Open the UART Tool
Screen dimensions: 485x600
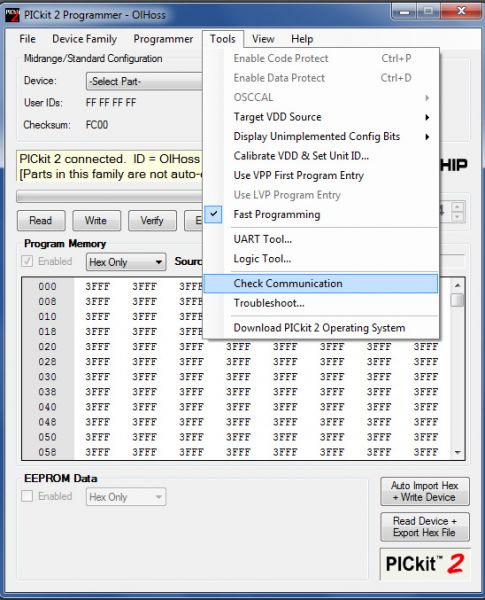pyautogui.click(x=321, y=240)
